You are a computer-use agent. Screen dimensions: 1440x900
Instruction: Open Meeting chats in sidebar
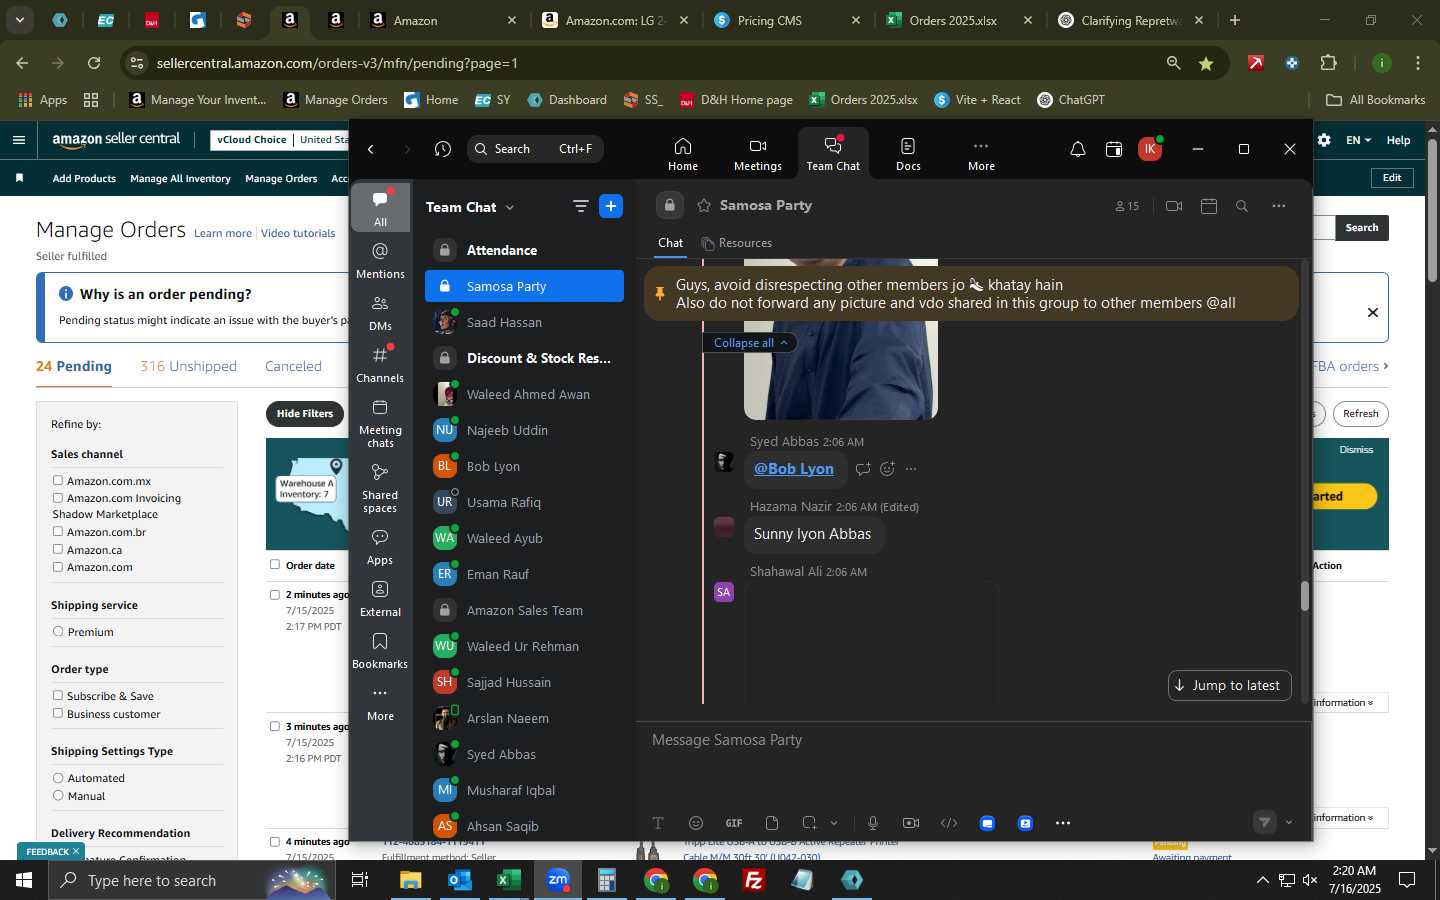(380, 423)
